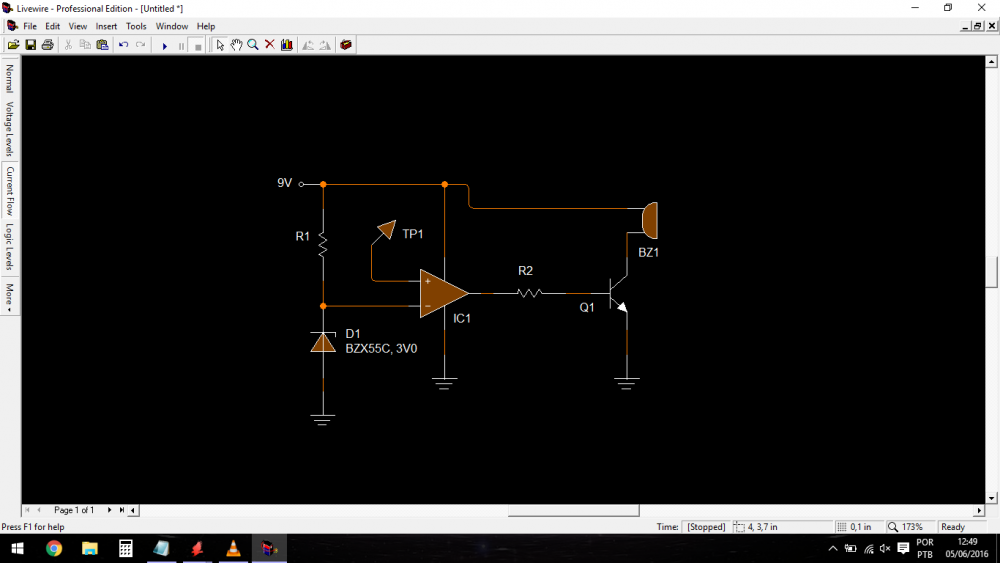1000x563 pixels.
Task: Select the red X delete tool
Action: (x=270, y=45)
